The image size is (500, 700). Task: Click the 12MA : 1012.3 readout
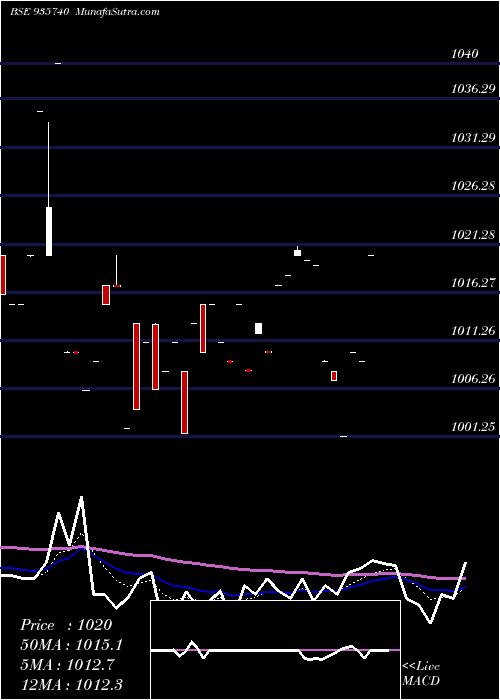pyautogui.click(x=71, y=684)
